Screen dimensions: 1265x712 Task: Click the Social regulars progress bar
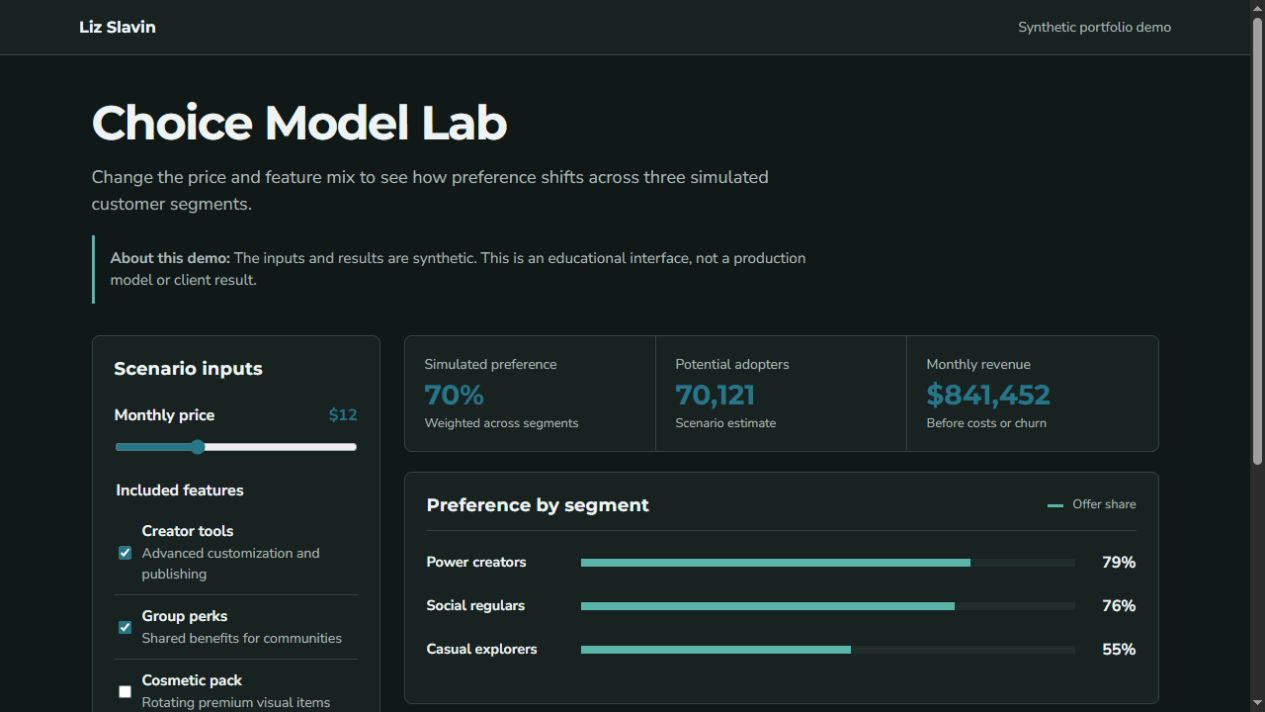click(x=828, y=606)
